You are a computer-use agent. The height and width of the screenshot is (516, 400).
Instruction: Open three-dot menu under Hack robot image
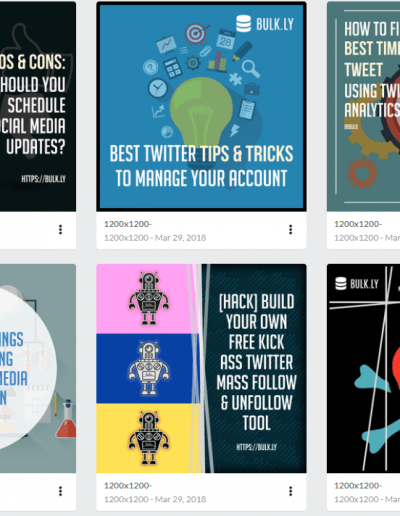coord(290,491)
